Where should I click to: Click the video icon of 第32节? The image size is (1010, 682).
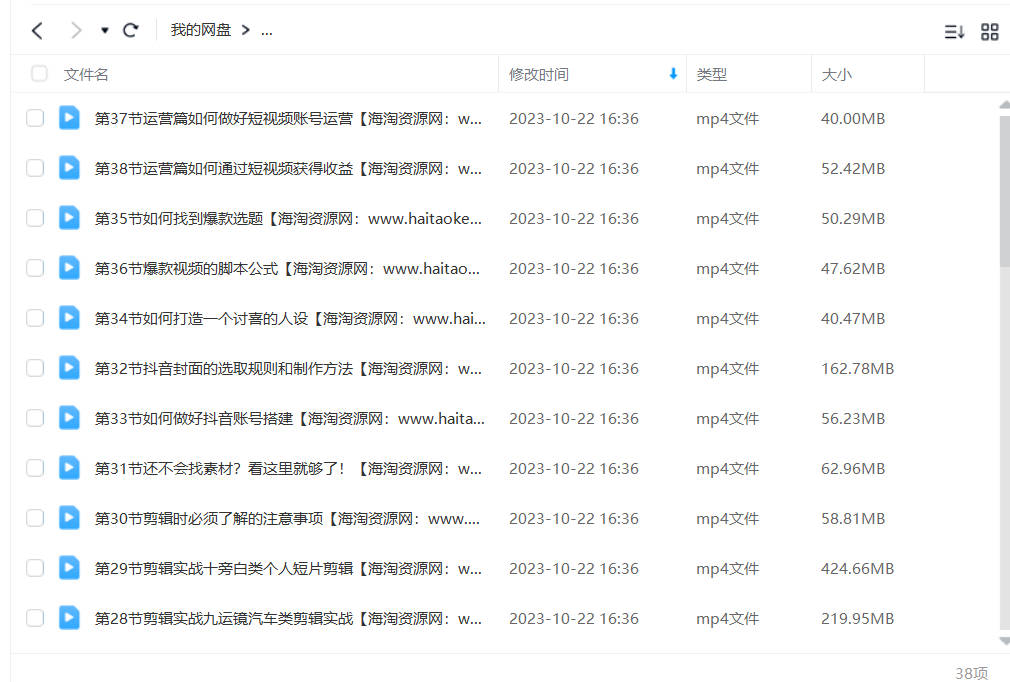pyautogui.click(x=69, y=368)
